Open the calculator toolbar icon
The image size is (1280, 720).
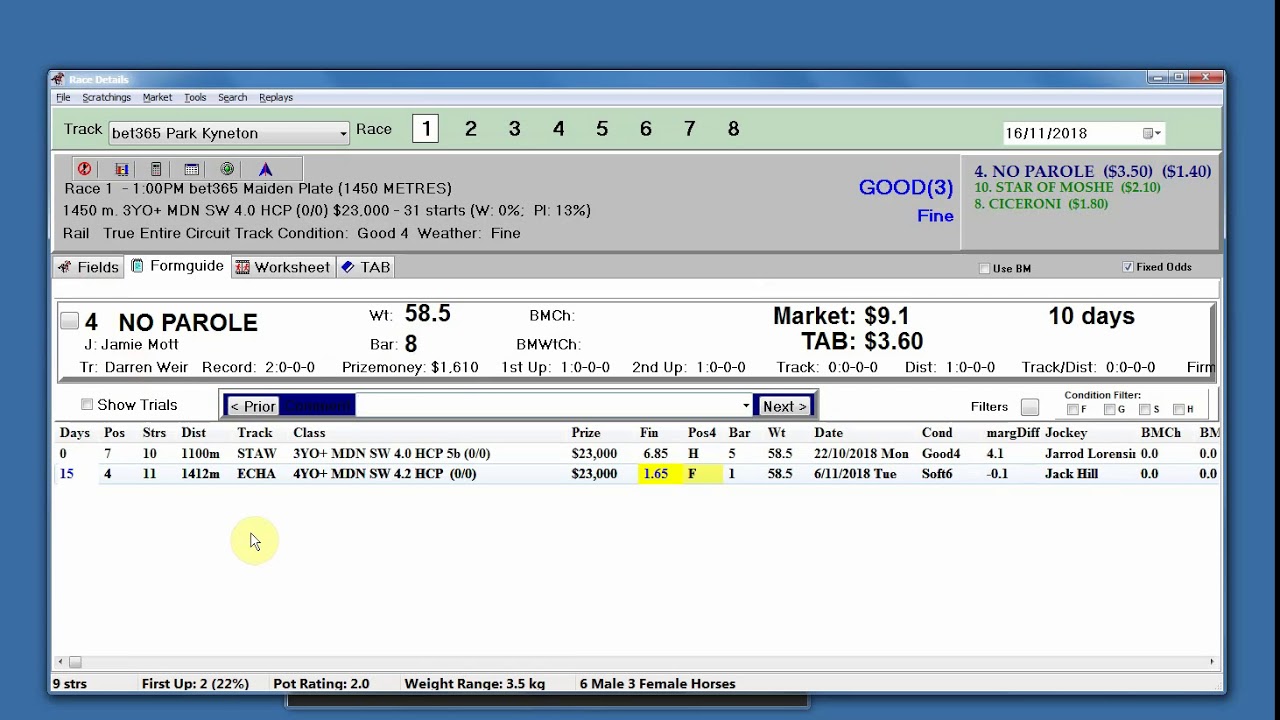point(156,169)
